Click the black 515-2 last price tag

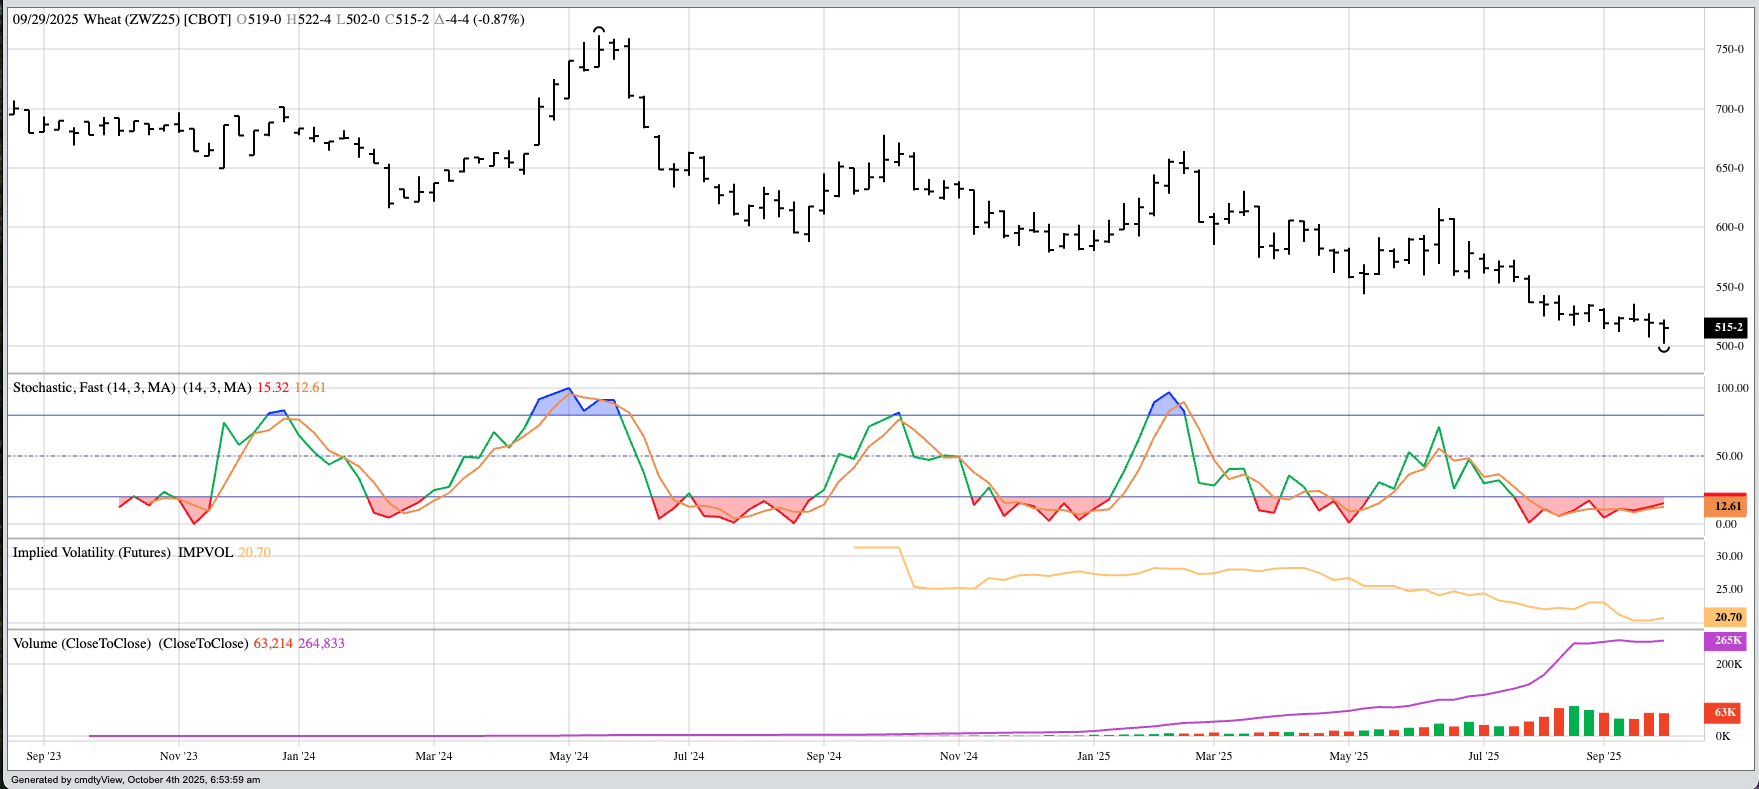(x=1727, y=328)
